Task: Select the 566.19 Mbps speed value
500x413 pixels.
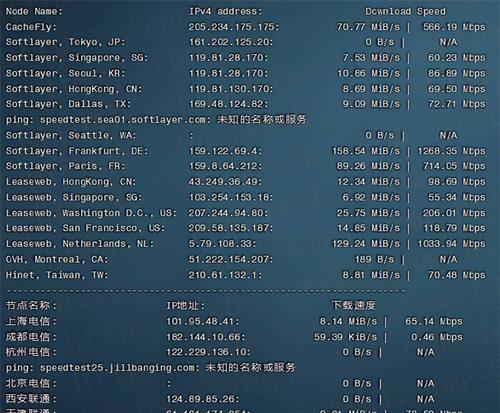Action: click(454, 27)
